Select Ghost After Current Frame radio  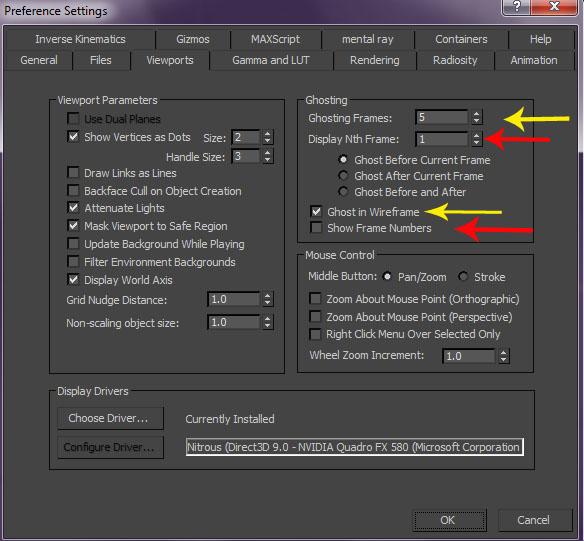[x=343, y=175]
